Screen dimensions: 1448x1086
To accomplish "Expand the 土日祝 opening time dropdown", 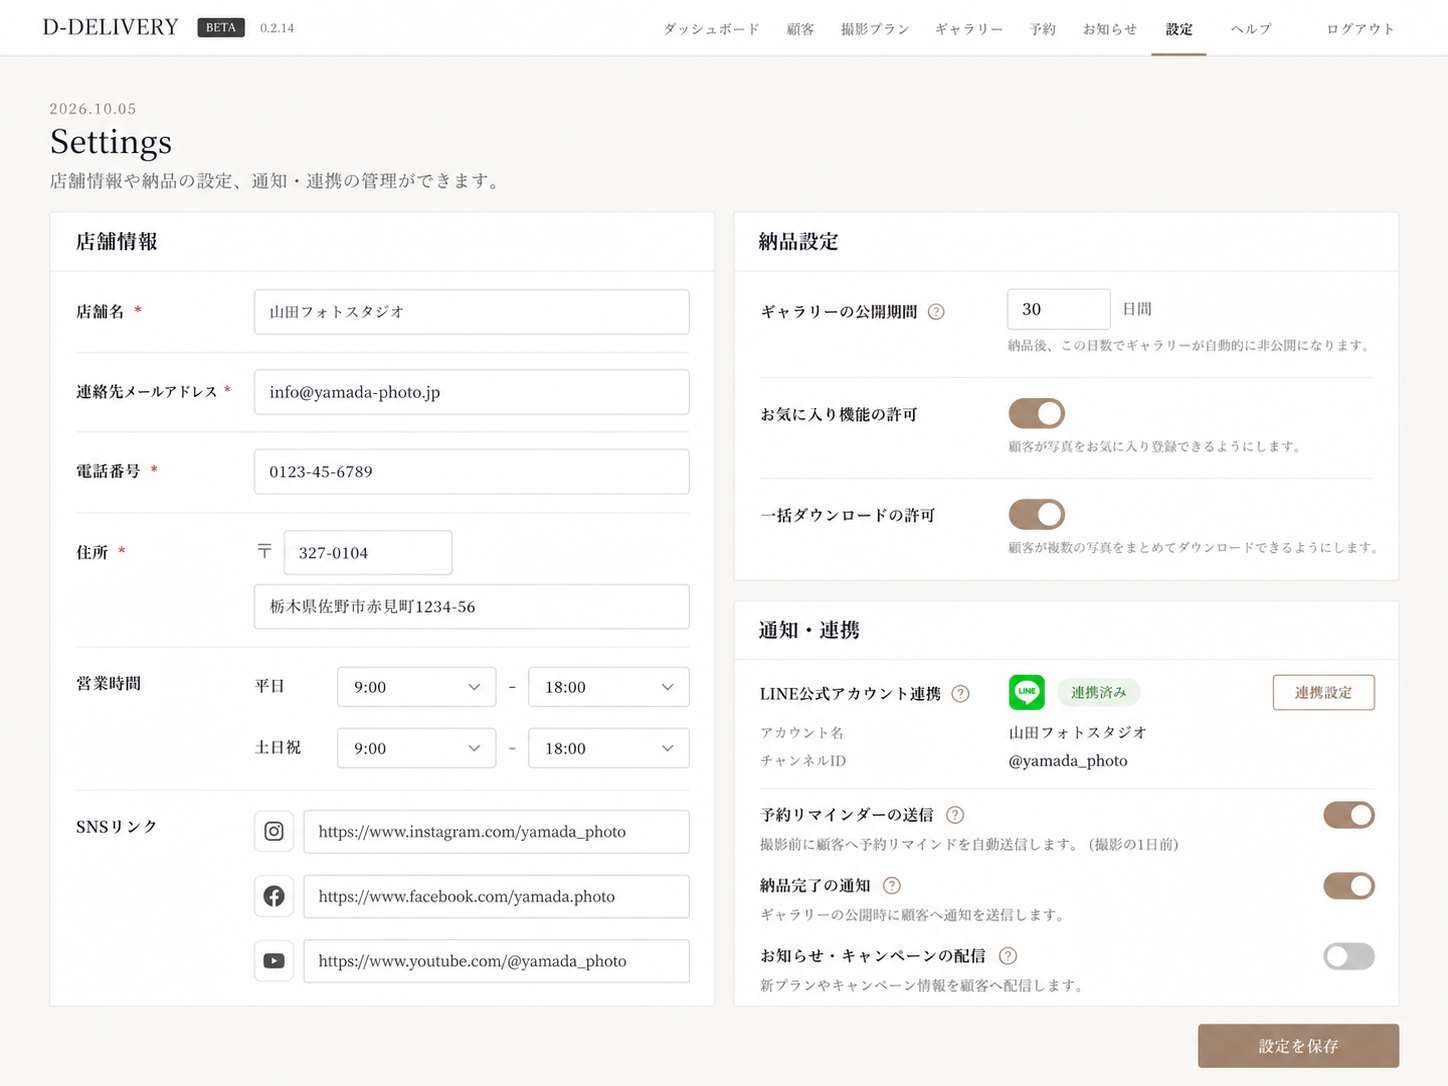I will [416, 748].
